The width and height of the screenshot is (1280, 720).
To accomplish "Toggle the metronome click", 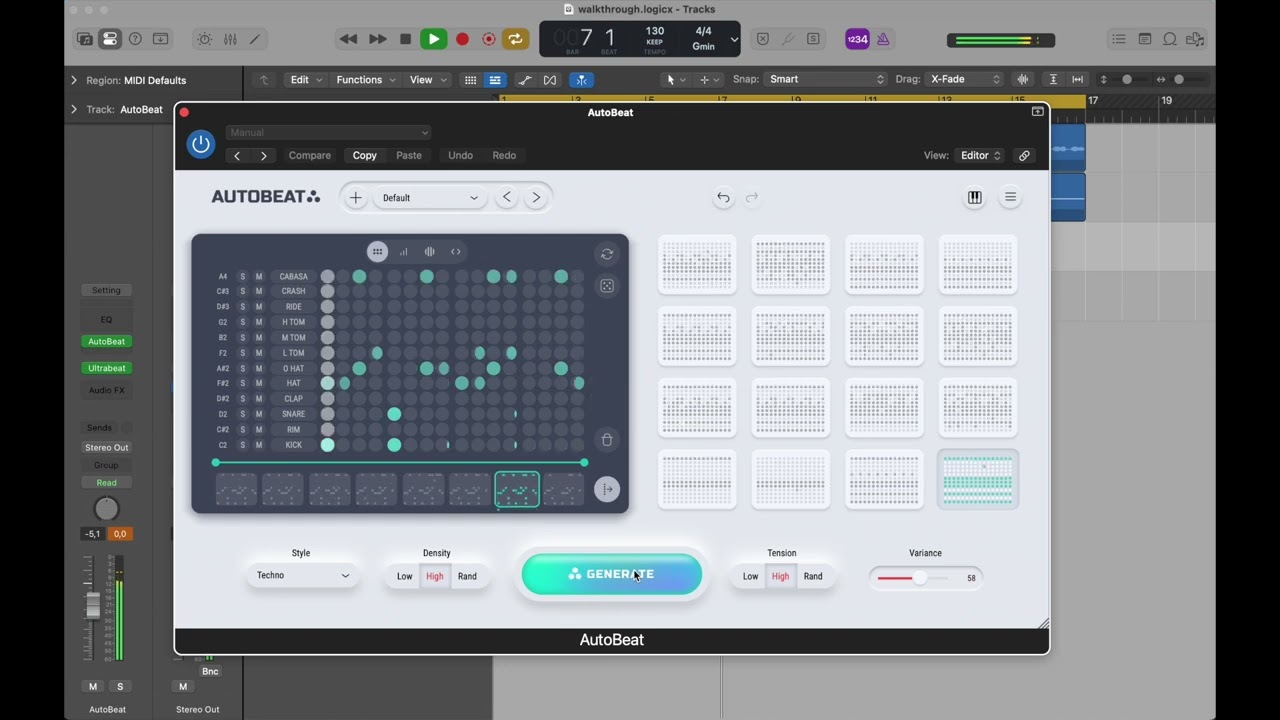I will click(883, 39).
